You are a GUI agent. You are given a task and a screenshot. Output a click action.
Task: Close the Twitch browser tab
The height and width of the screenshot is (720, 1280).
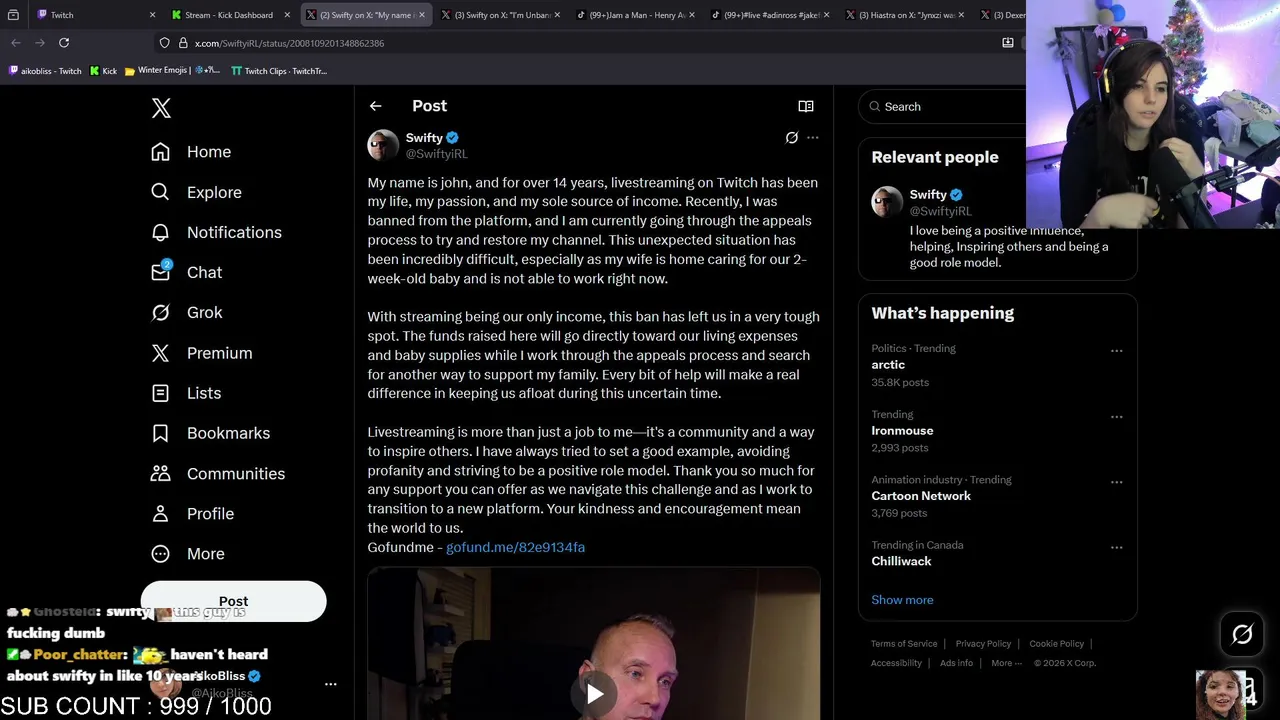[152, 15]
